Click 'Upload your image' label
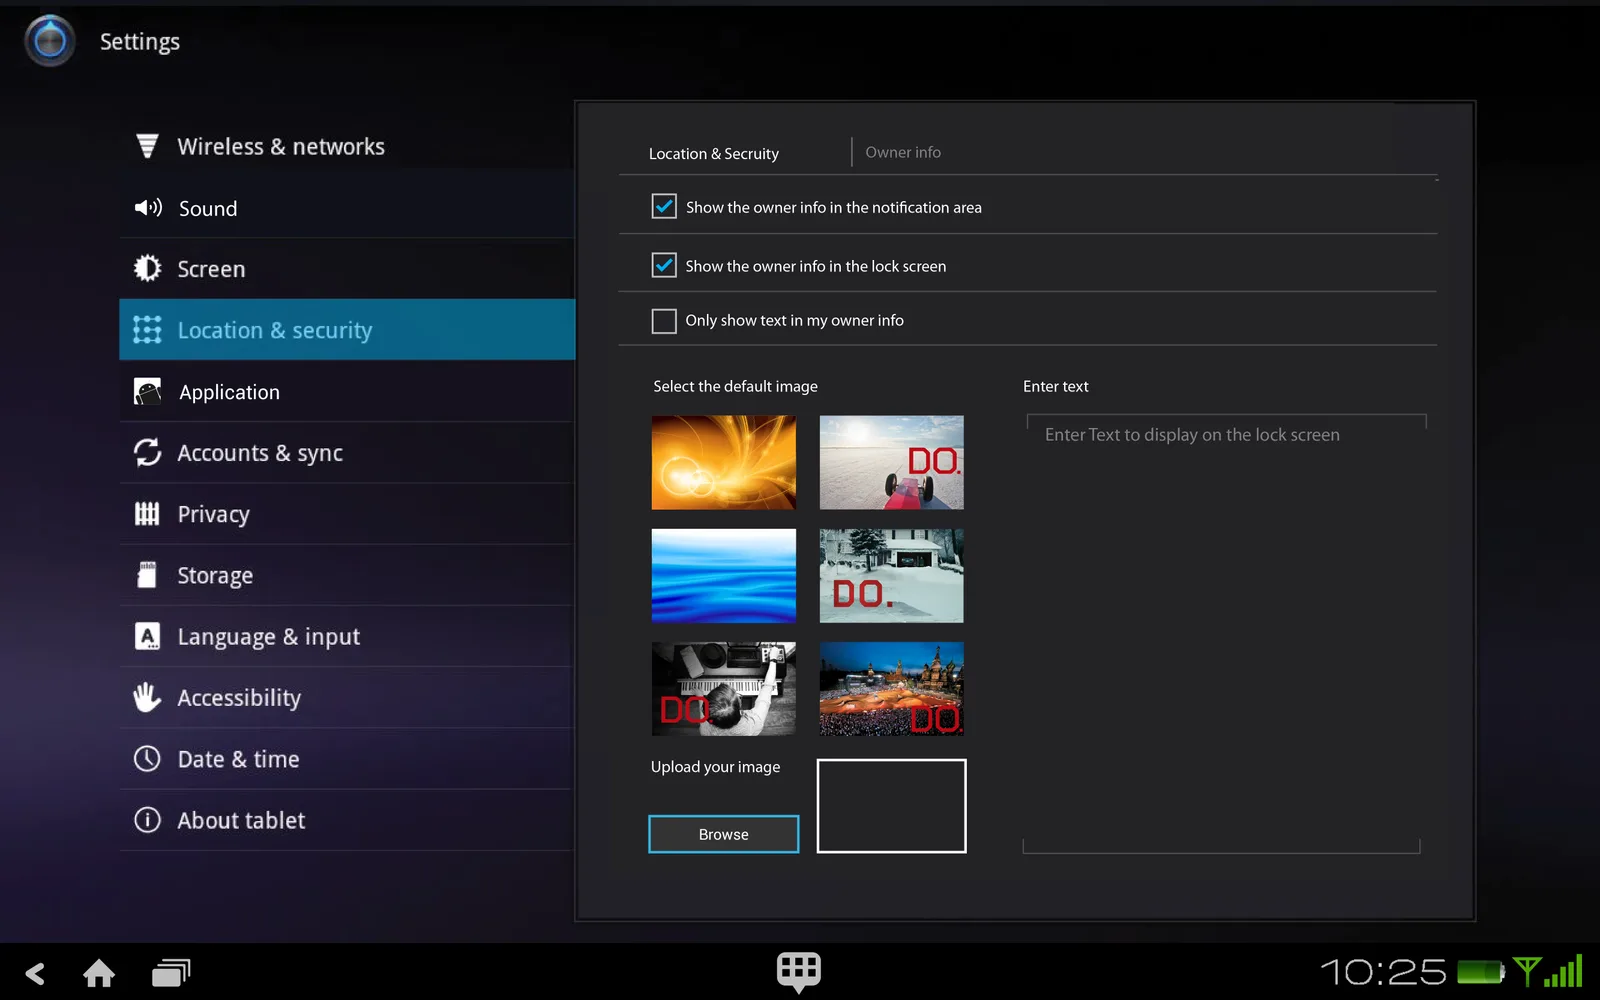 click(x=716, y=767)
